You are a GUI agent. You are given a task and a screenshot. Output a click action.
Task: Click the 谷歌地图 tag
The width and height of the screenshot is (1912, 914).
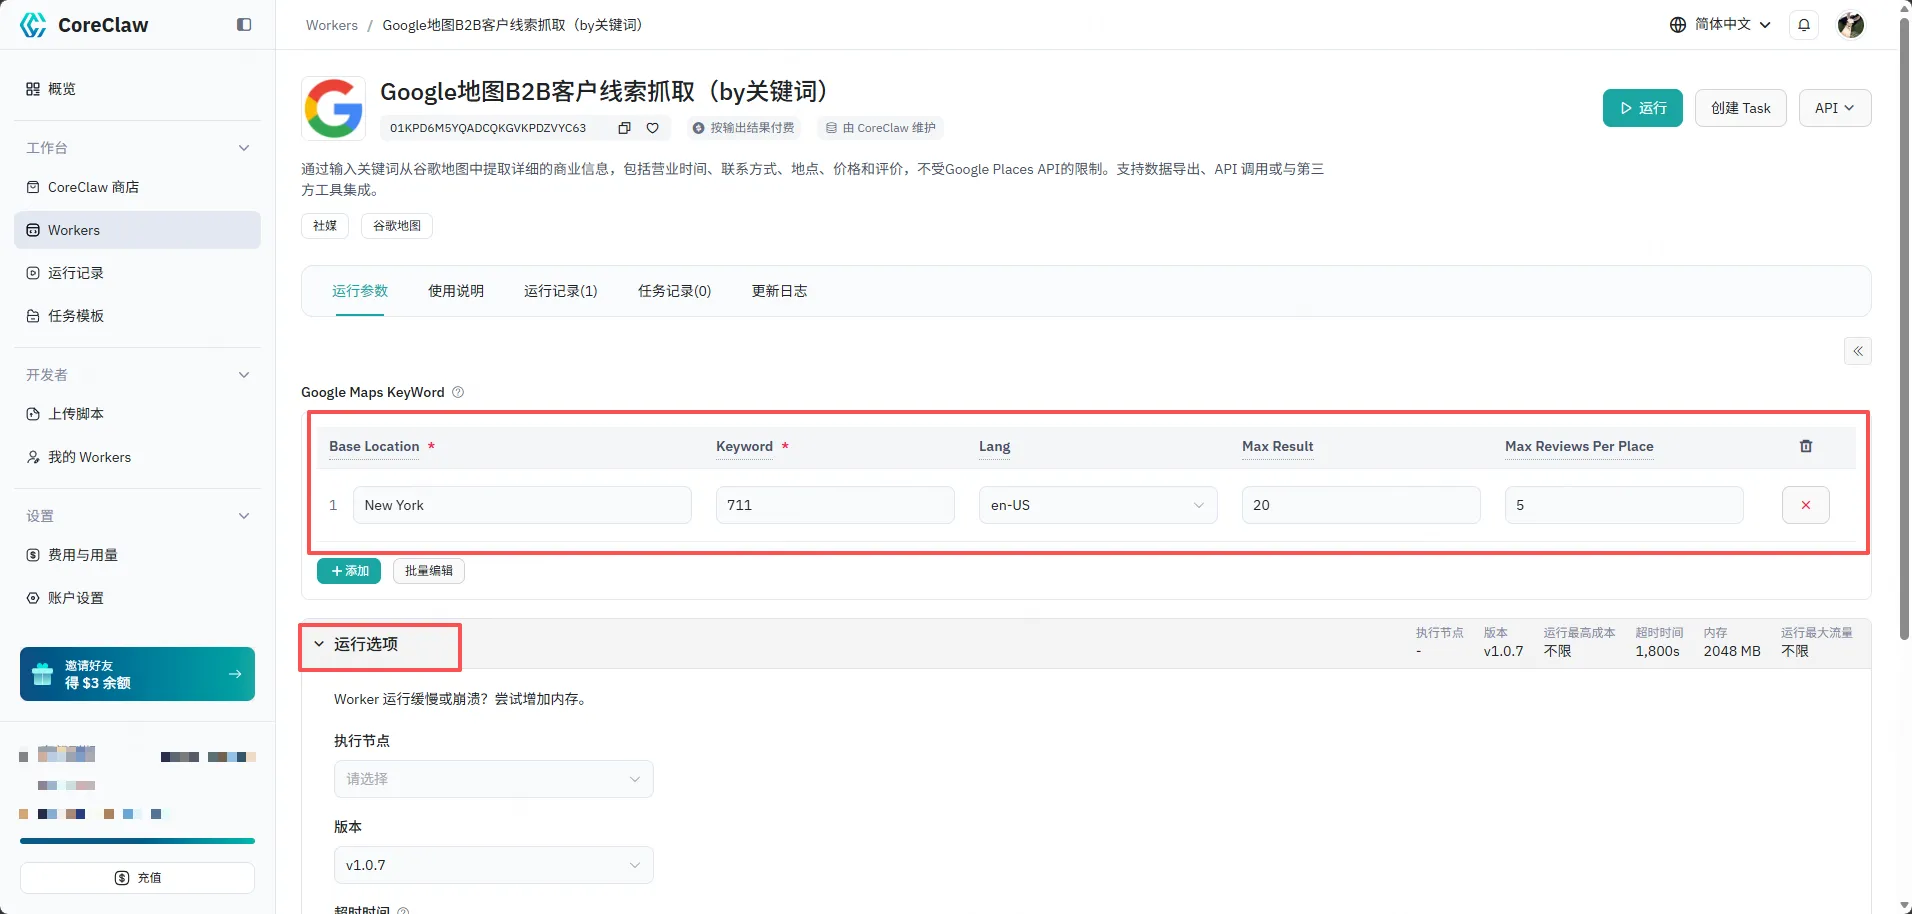tap(397, 226)
